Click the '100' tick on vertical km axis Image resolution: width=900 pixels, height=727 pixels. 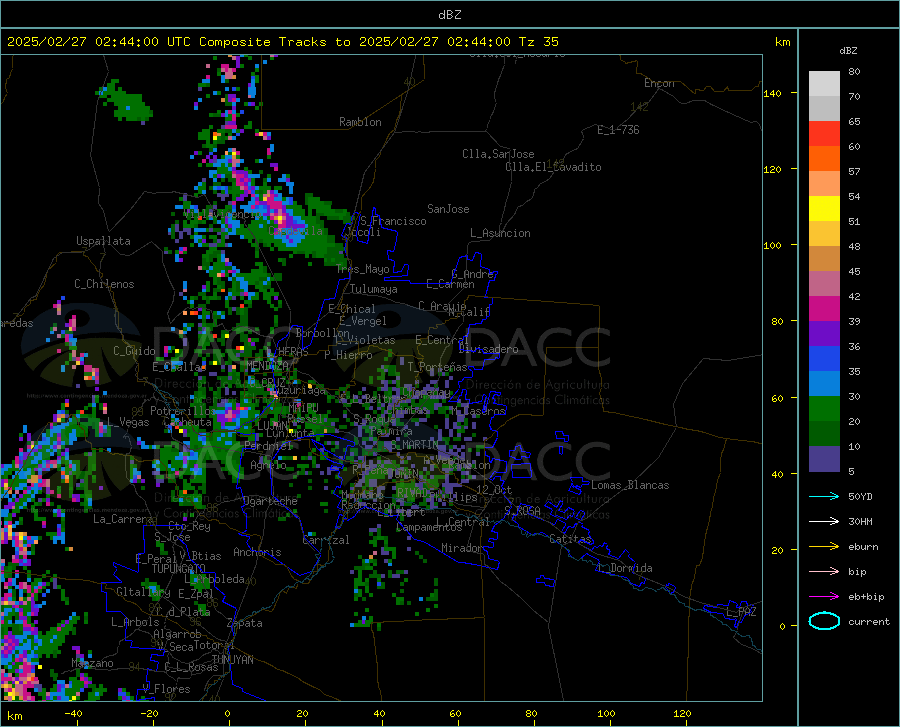(772, 245)
